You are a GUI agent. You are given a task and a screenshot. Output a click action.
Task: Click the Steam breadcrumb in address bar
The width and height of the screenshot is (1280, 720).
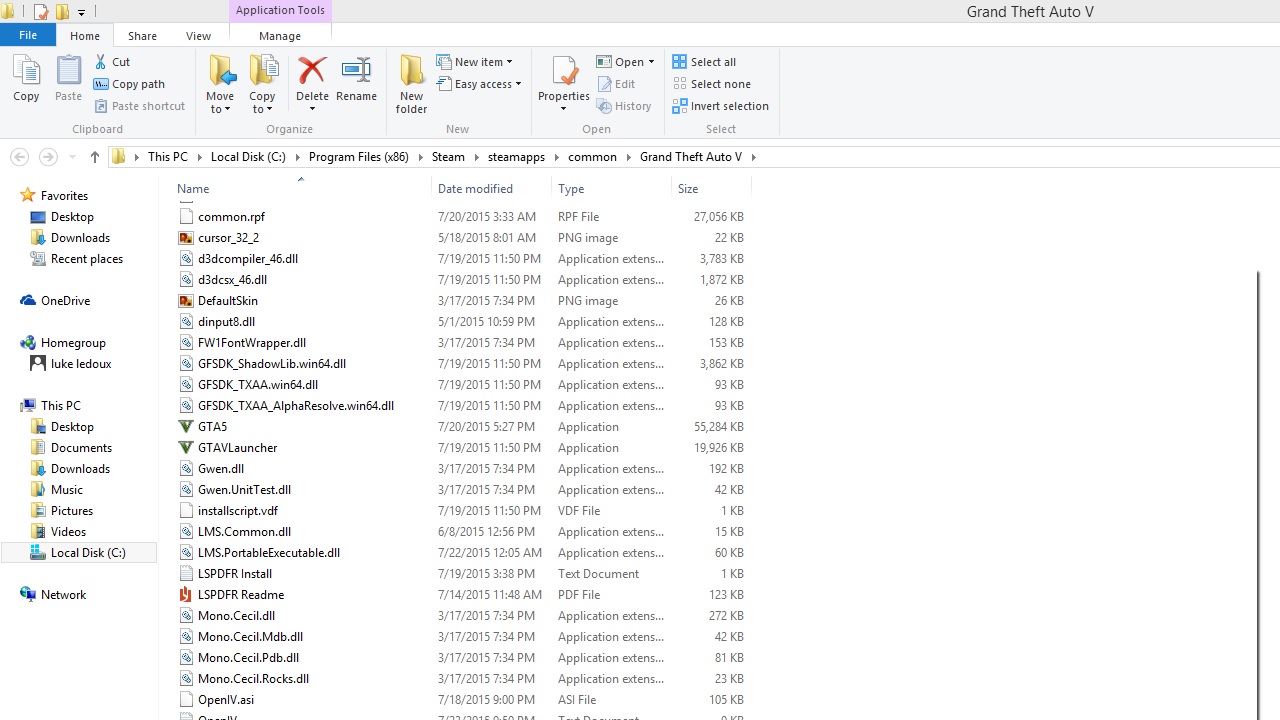448,157
